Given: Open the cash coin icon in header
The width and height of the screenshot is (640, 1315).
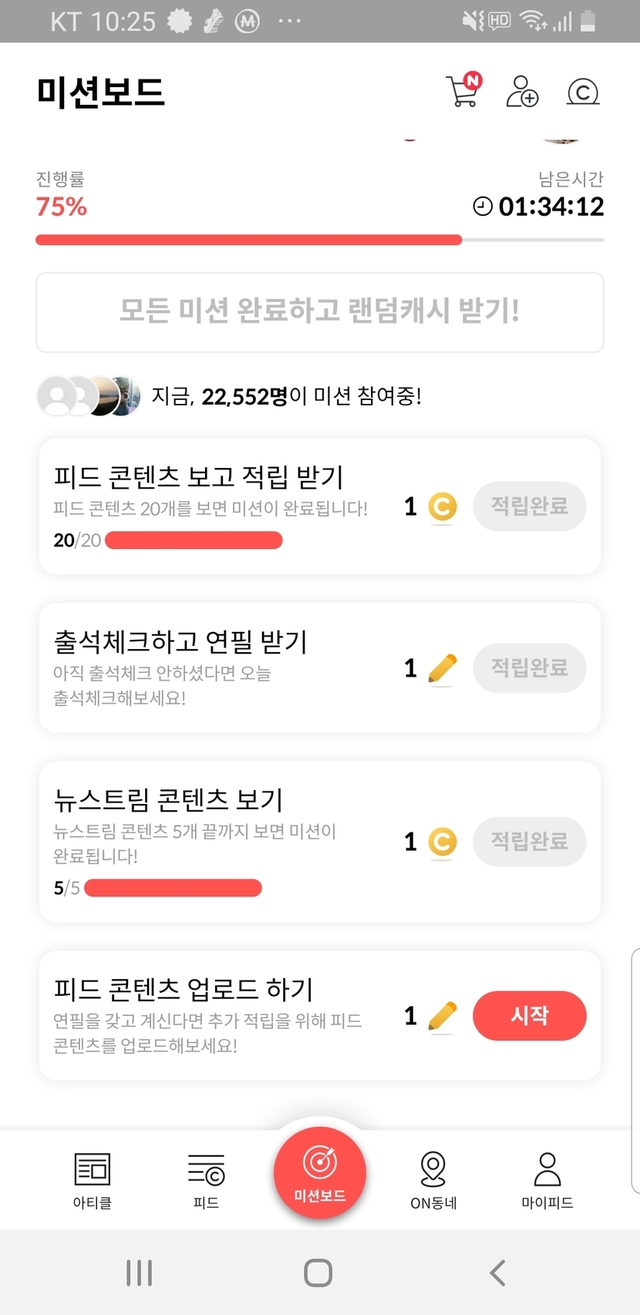Looking at the screenshot, I should (x=582, y=92).
